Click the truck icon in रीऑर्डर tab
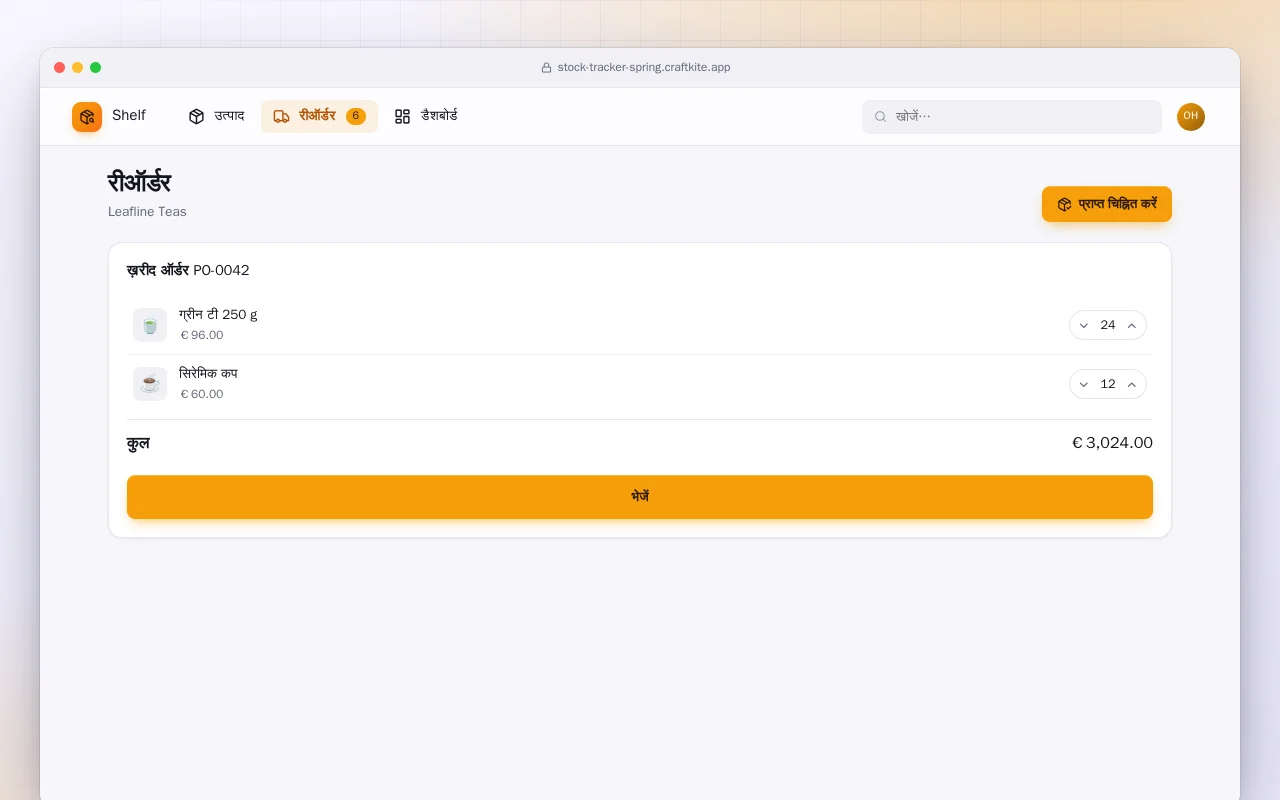1280x800 pixels. click(x=281, y=116)
